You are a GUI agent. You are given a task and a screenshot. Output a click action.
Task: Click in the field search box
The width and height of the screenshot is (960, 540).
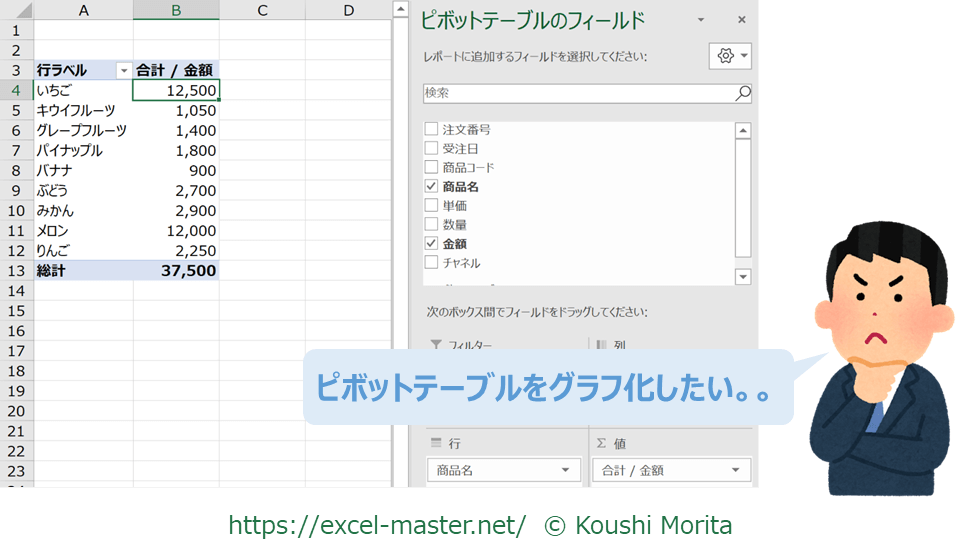[x=578, y=93]
